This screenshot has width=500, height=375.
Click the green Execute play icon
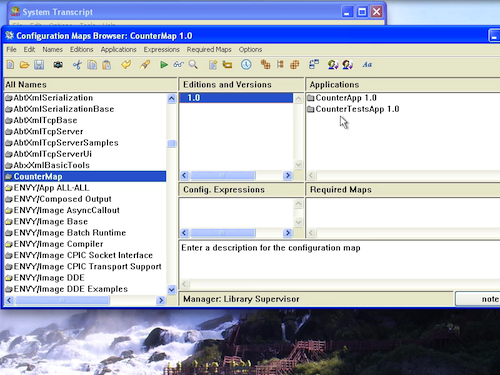pos(164,64)
